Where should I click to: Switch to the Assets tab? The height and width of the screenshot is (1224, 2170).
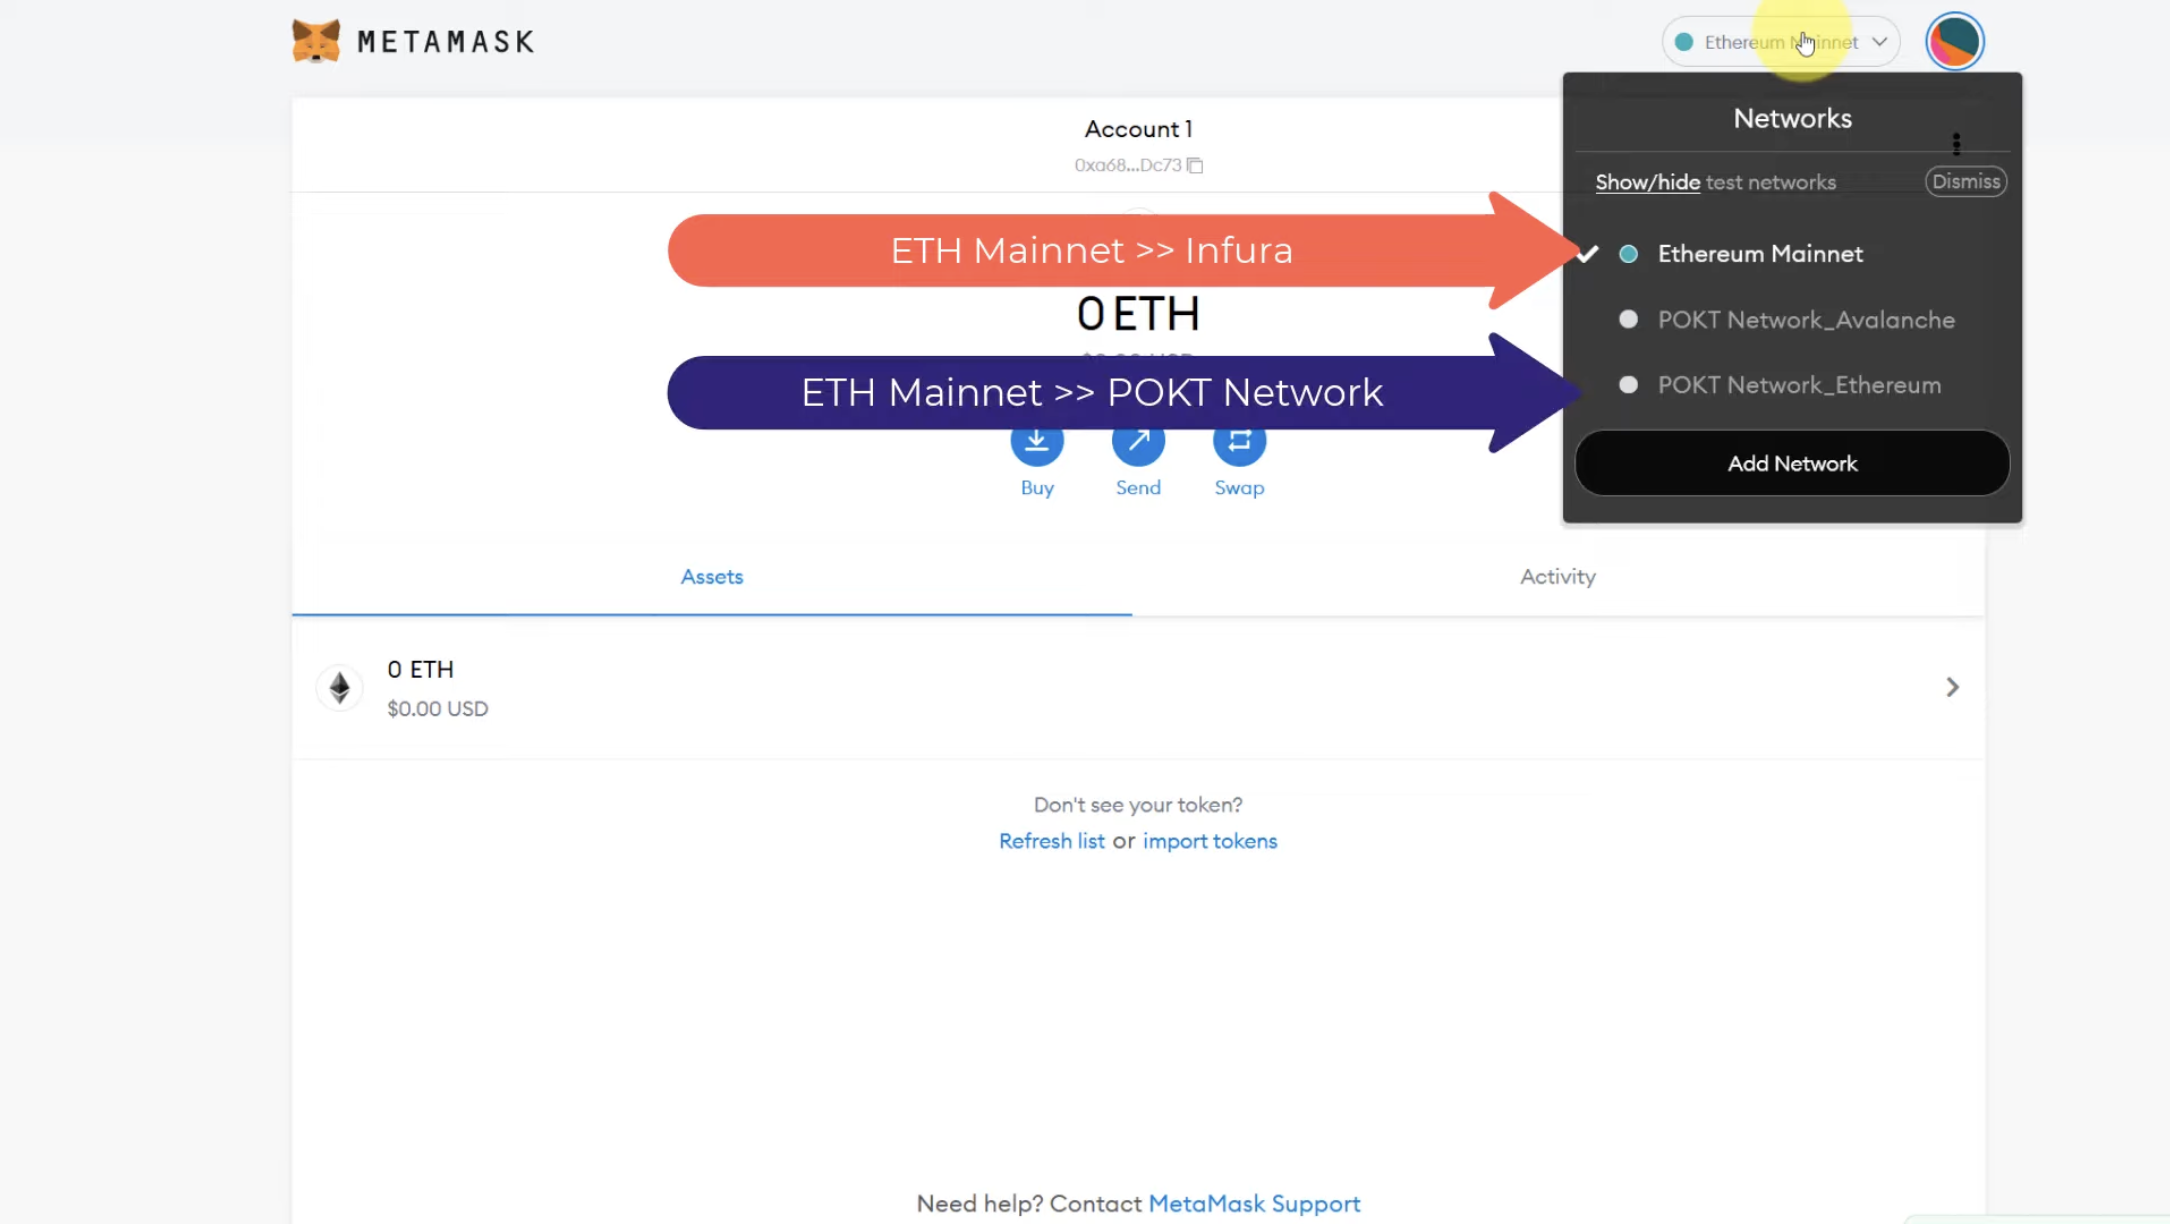tap(711, 575)
